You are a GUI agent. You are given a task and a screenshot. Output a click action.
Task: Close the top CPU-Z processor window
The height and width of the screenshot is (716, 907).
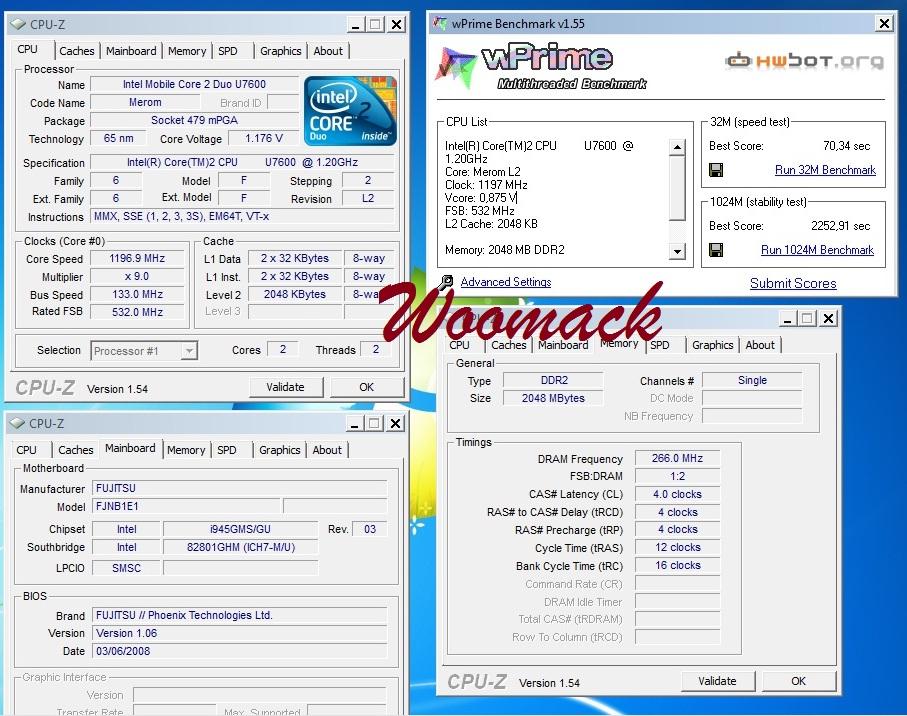pos(396,24)
